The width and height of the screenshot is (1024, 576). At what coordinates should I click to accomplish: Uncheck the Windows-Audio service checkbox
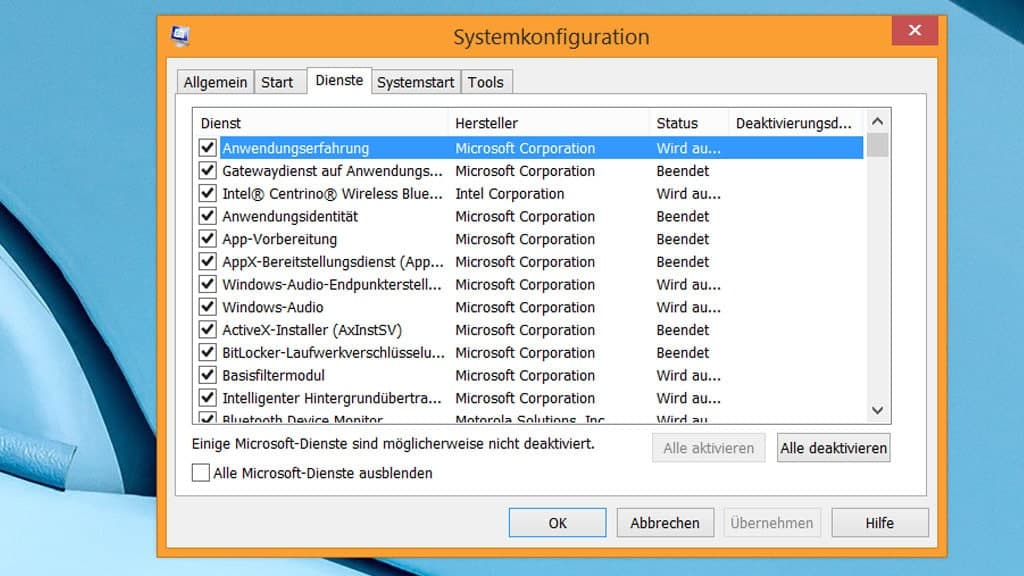point(208,306)
